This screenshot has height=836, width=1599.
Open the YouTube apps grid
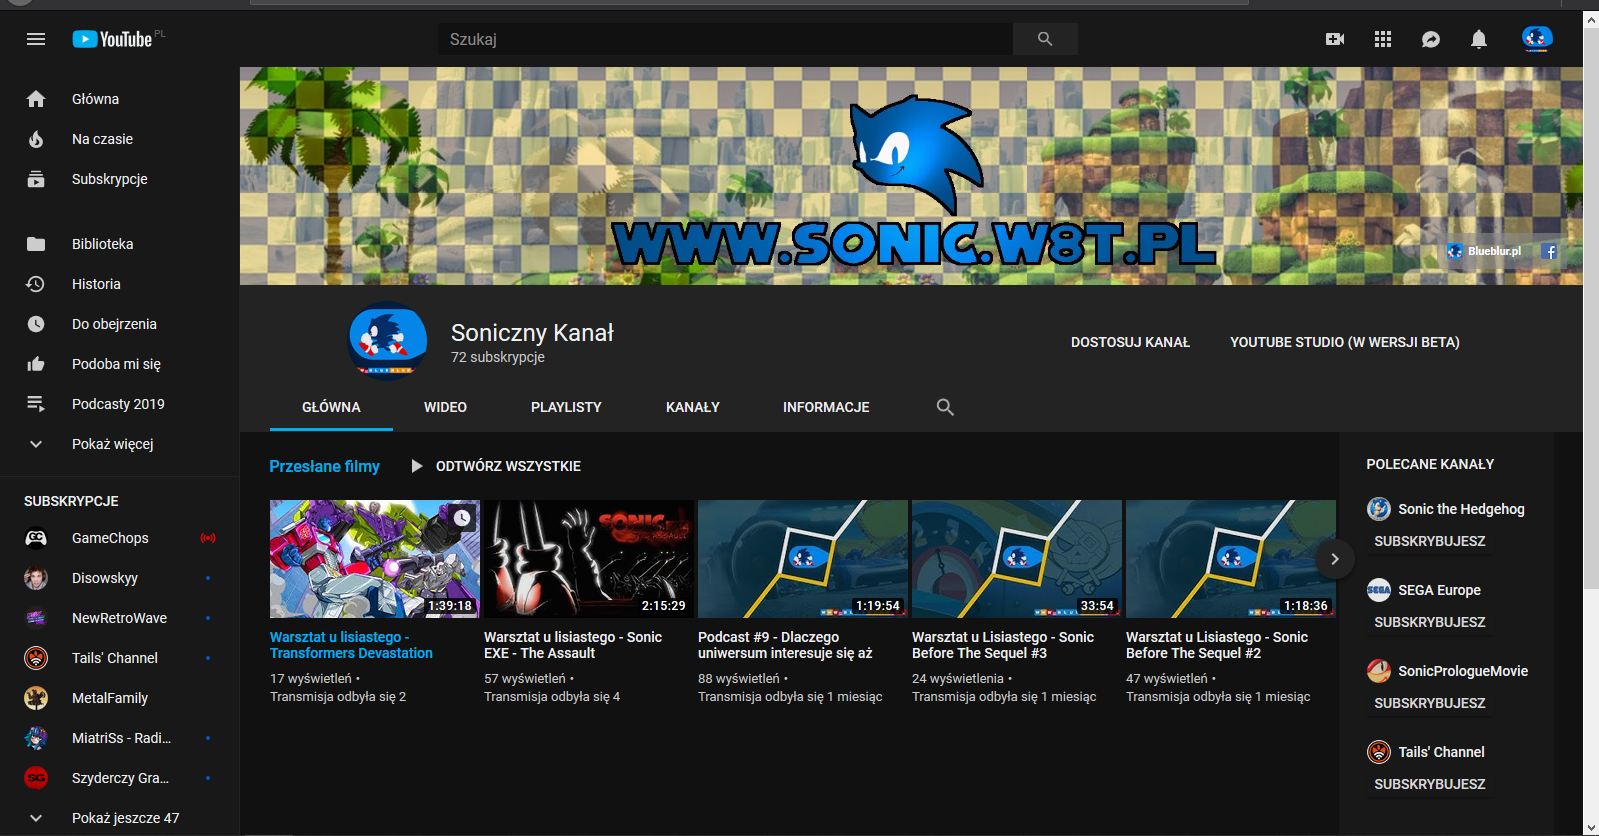(1383, 39)
